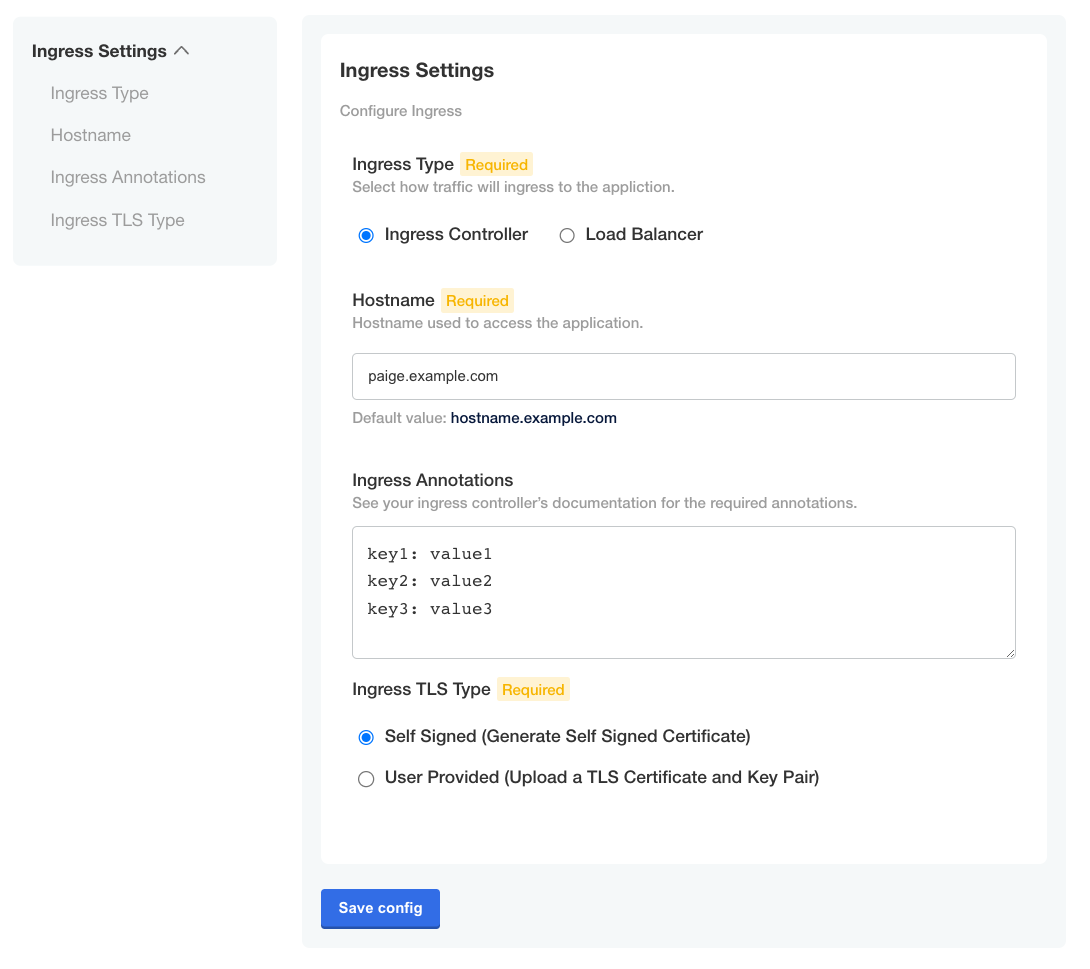Go to Ingress TLS Type section
This screenshot has width=1090, height=969.
[117, 220]
